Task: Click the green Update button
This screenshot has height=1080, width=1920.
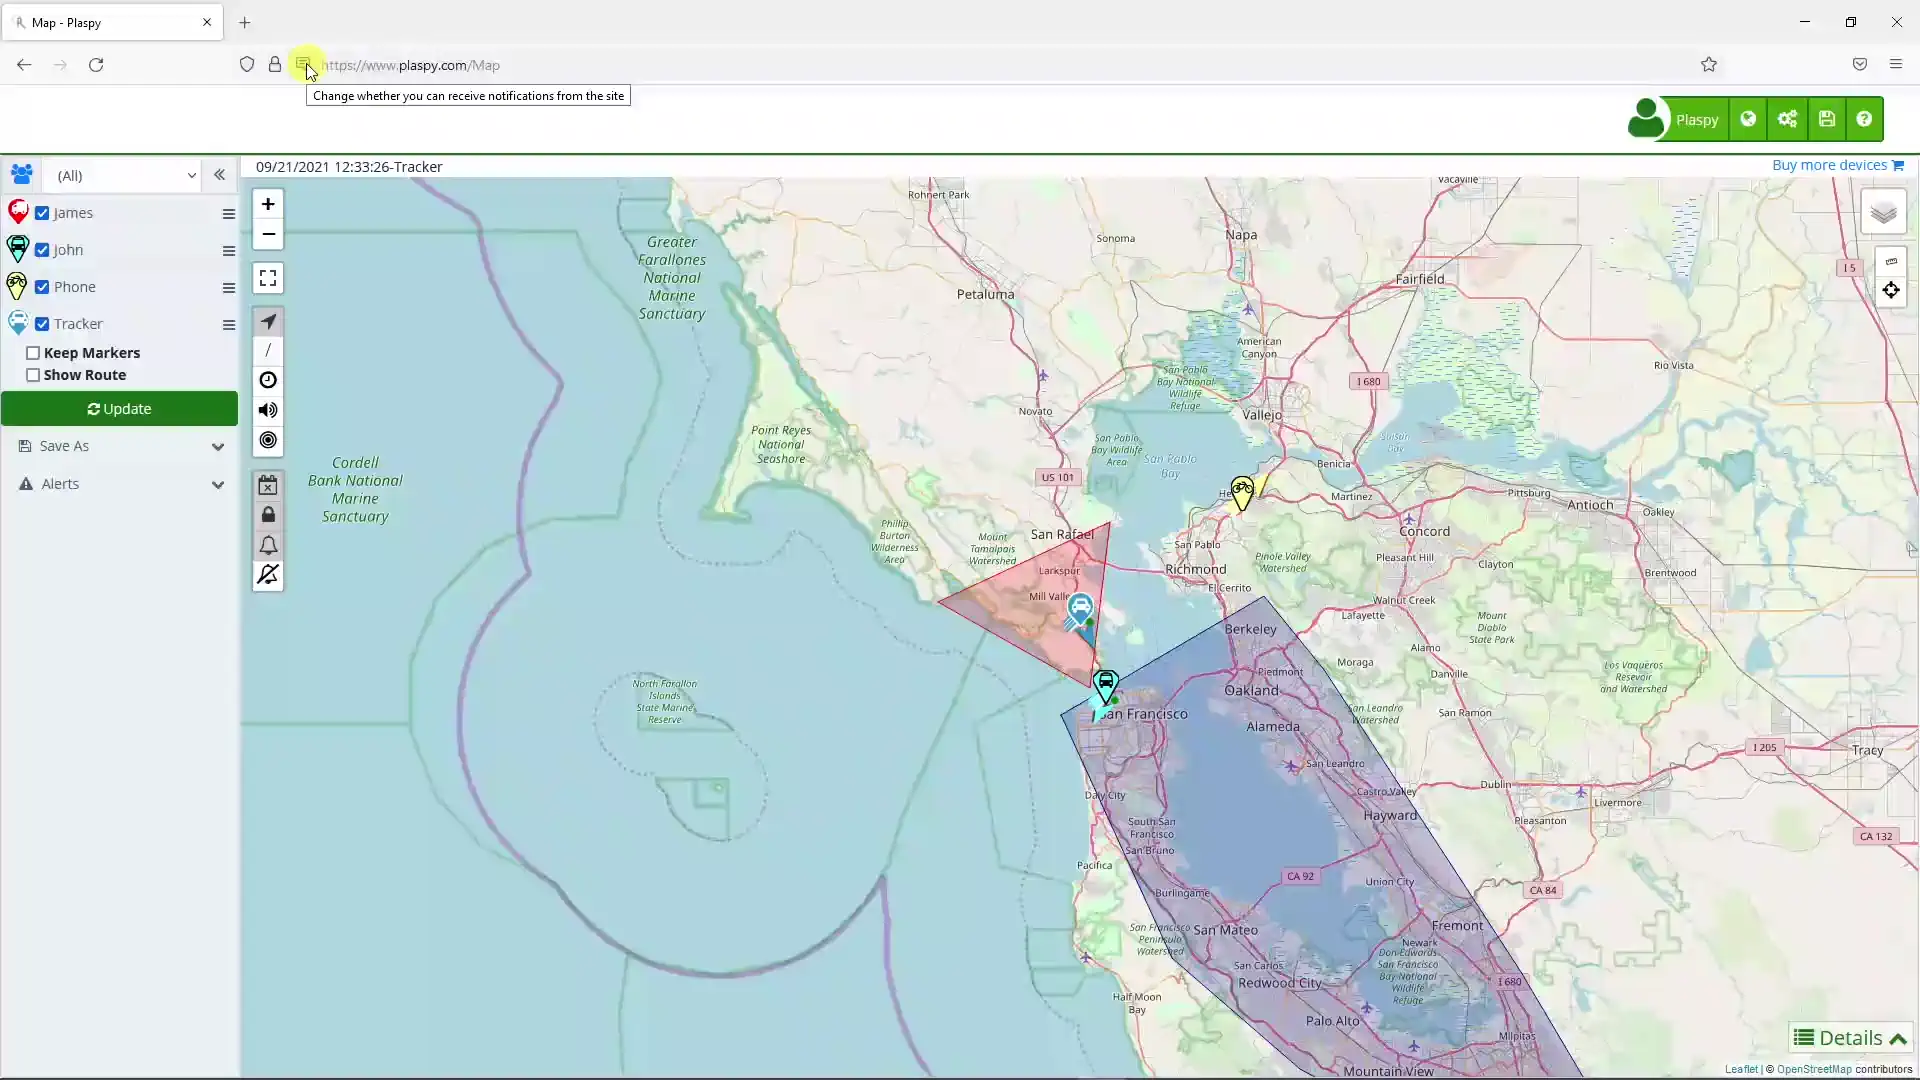Action: tap(119, 409)
